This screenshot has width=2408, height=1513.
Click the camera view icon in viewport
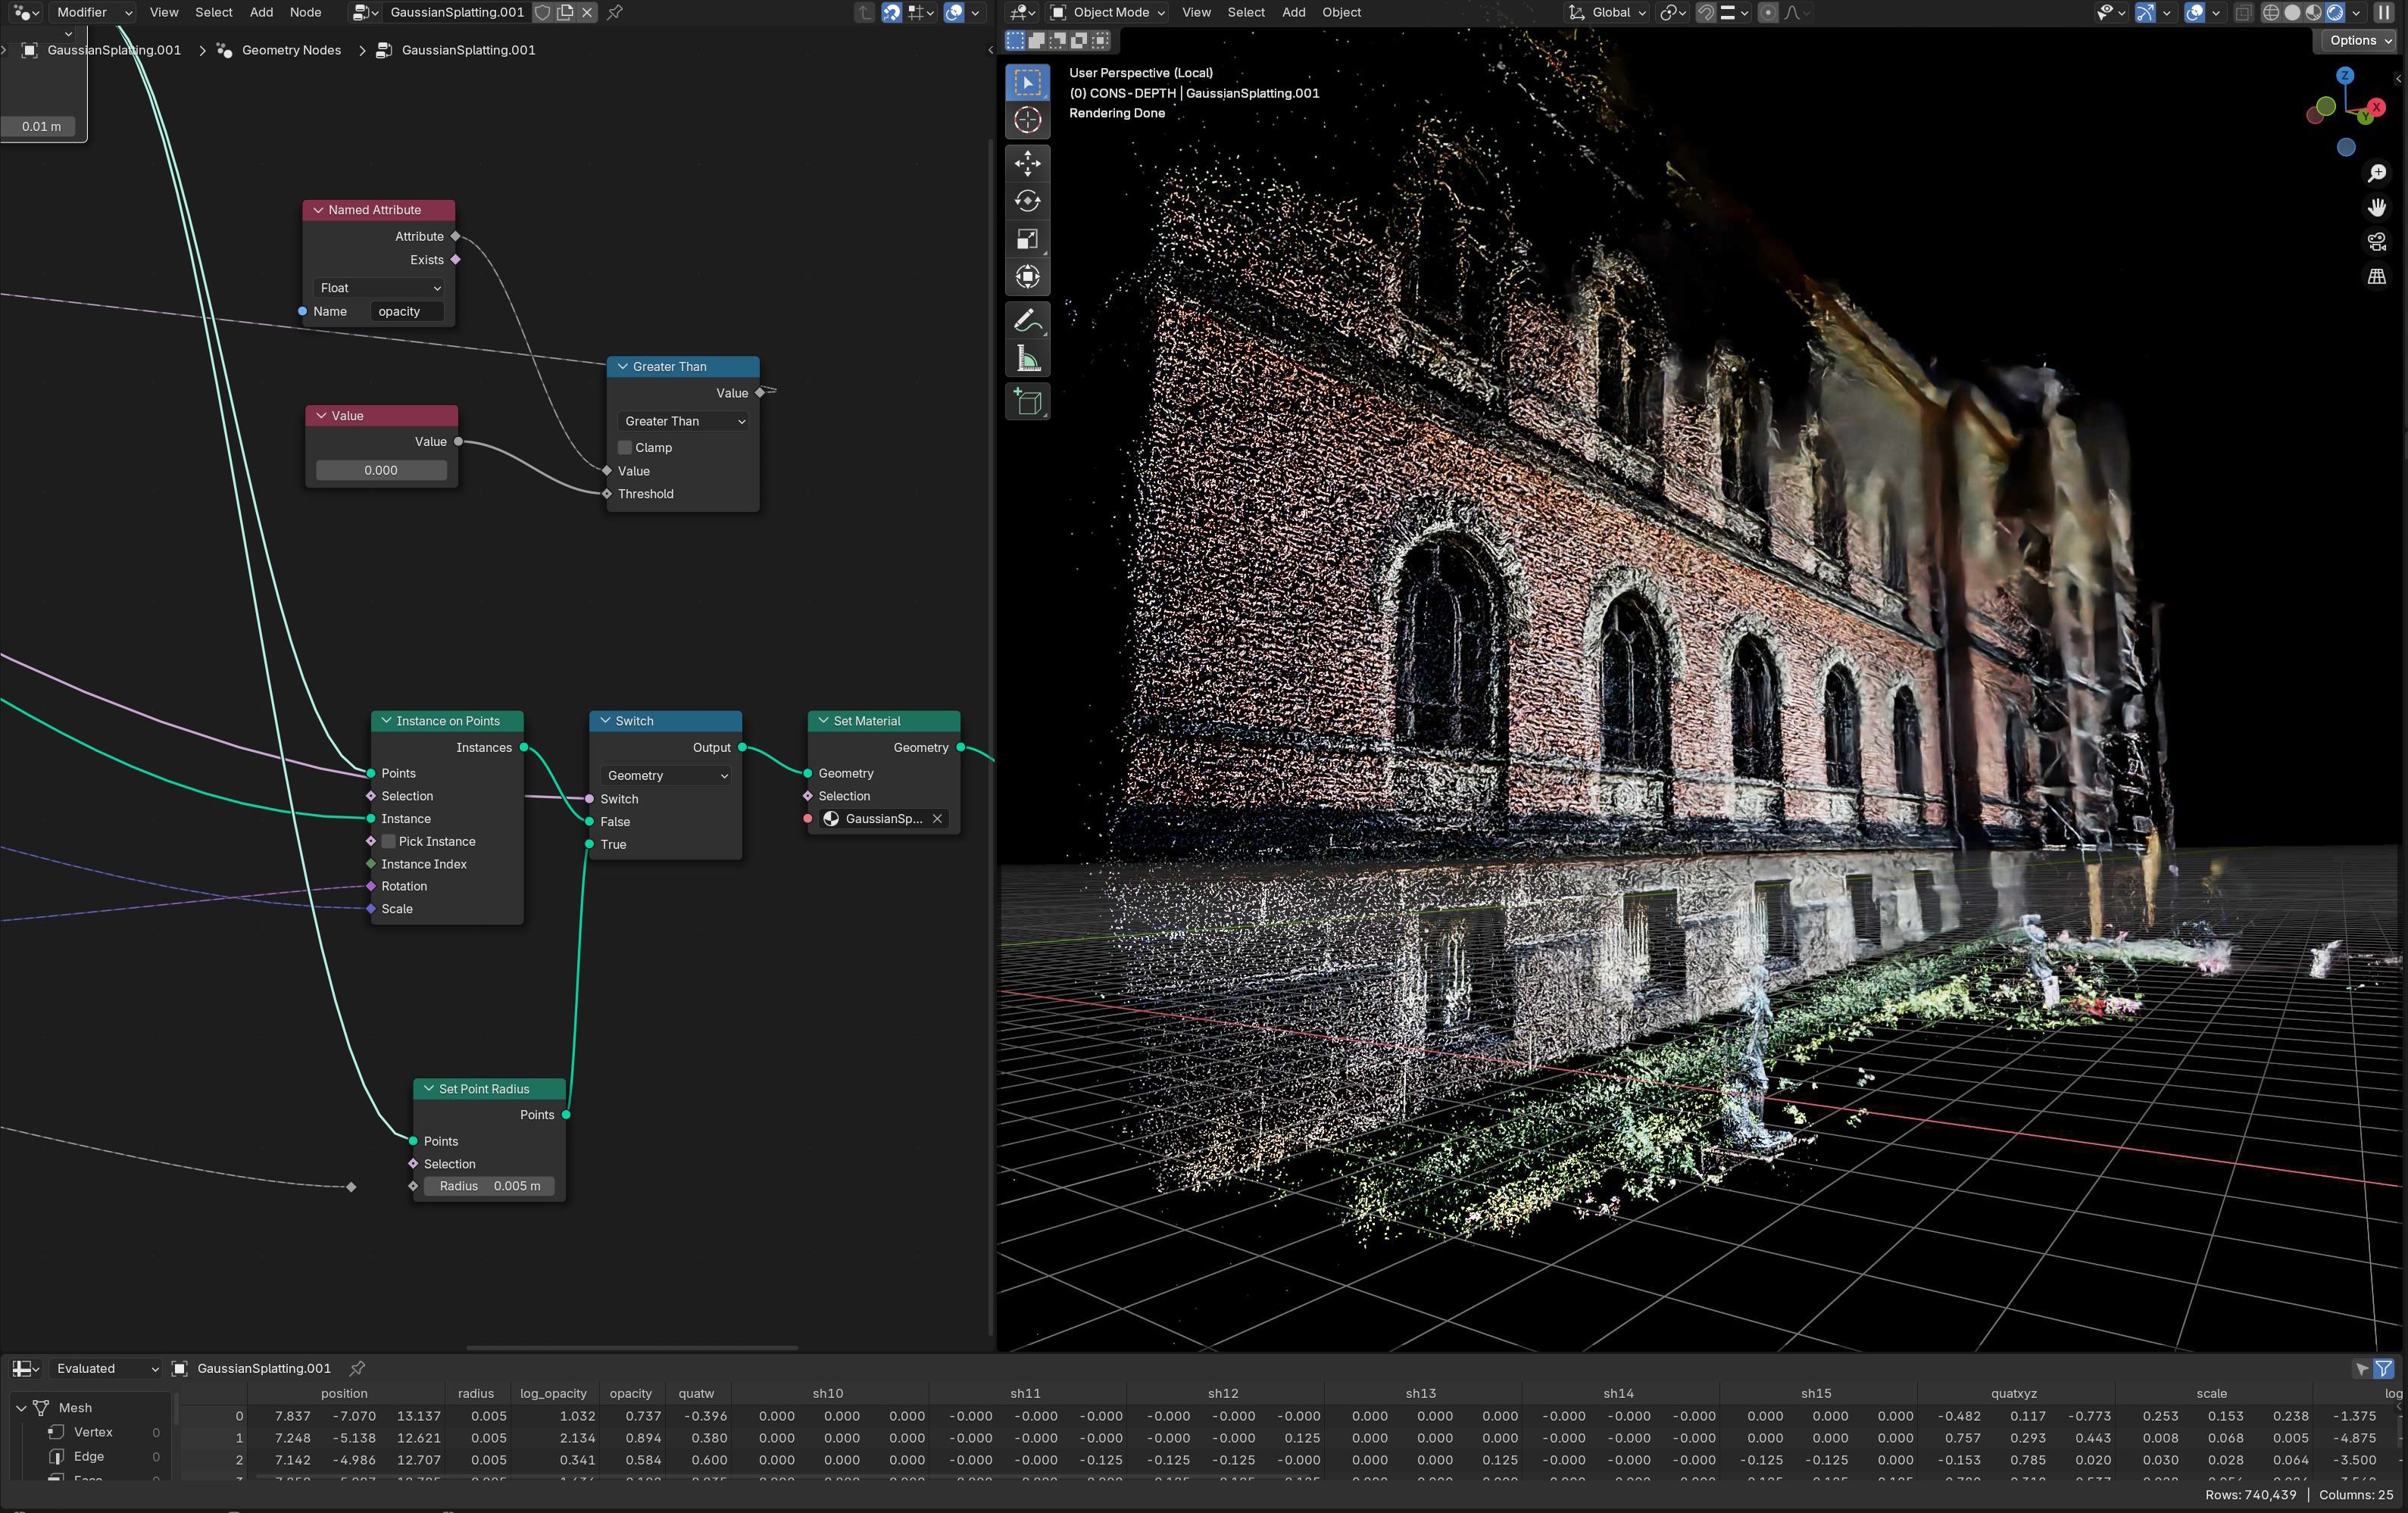2376,242
